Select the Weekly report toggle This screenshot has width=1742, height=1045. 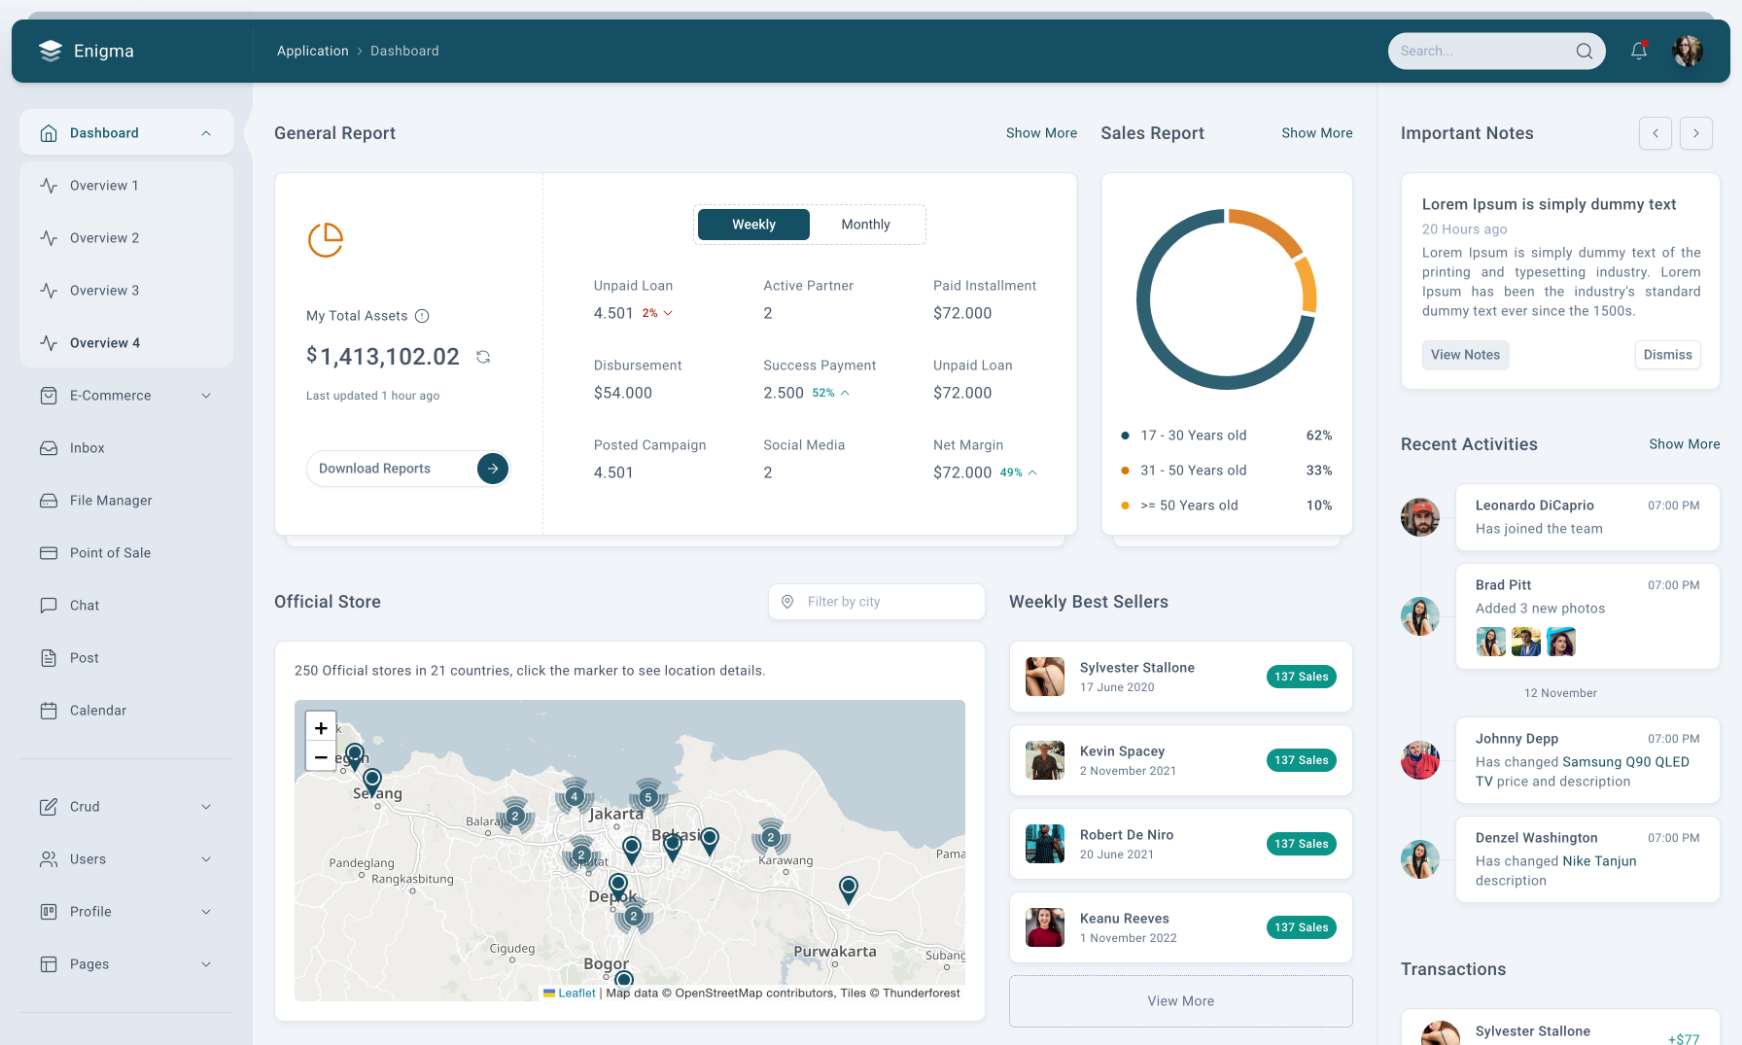[x=753, y=224]
